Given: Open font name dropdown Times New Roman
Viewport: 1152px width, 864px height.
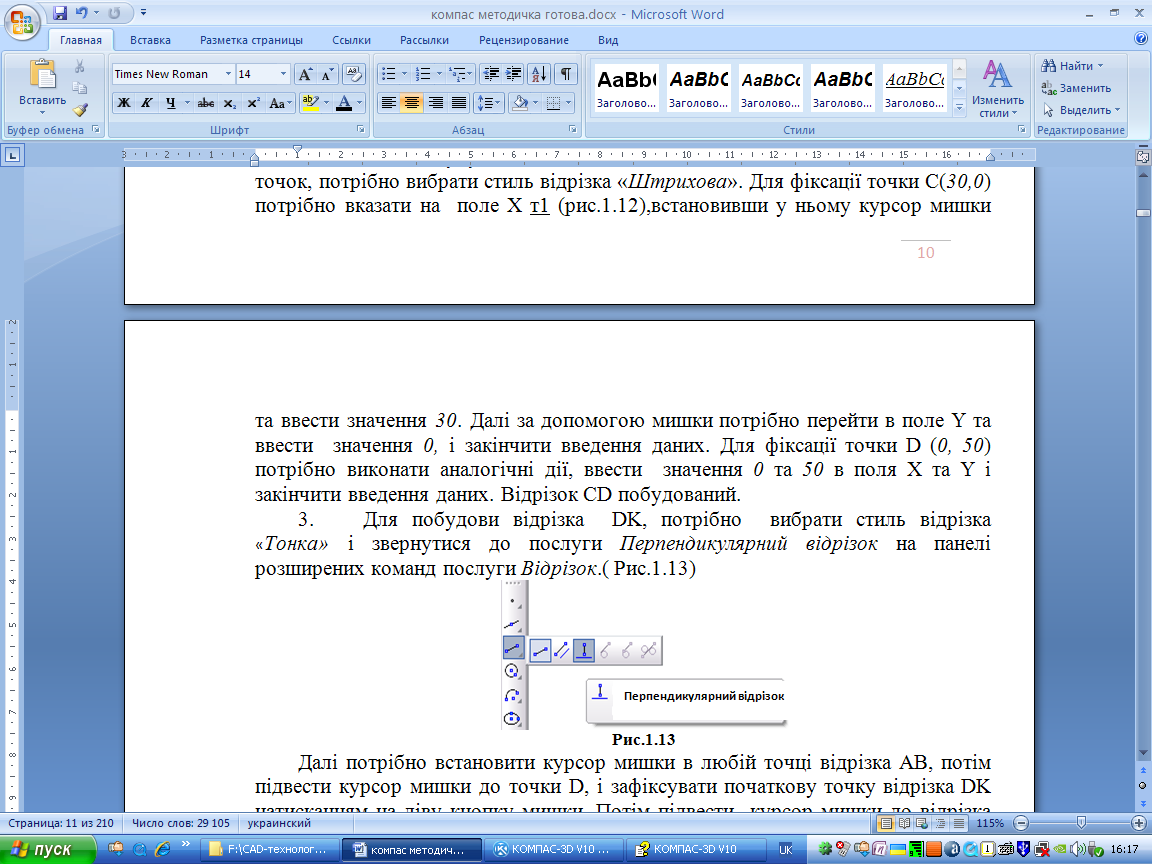Looking at the screenshot, I should click(x=228, y=74).
